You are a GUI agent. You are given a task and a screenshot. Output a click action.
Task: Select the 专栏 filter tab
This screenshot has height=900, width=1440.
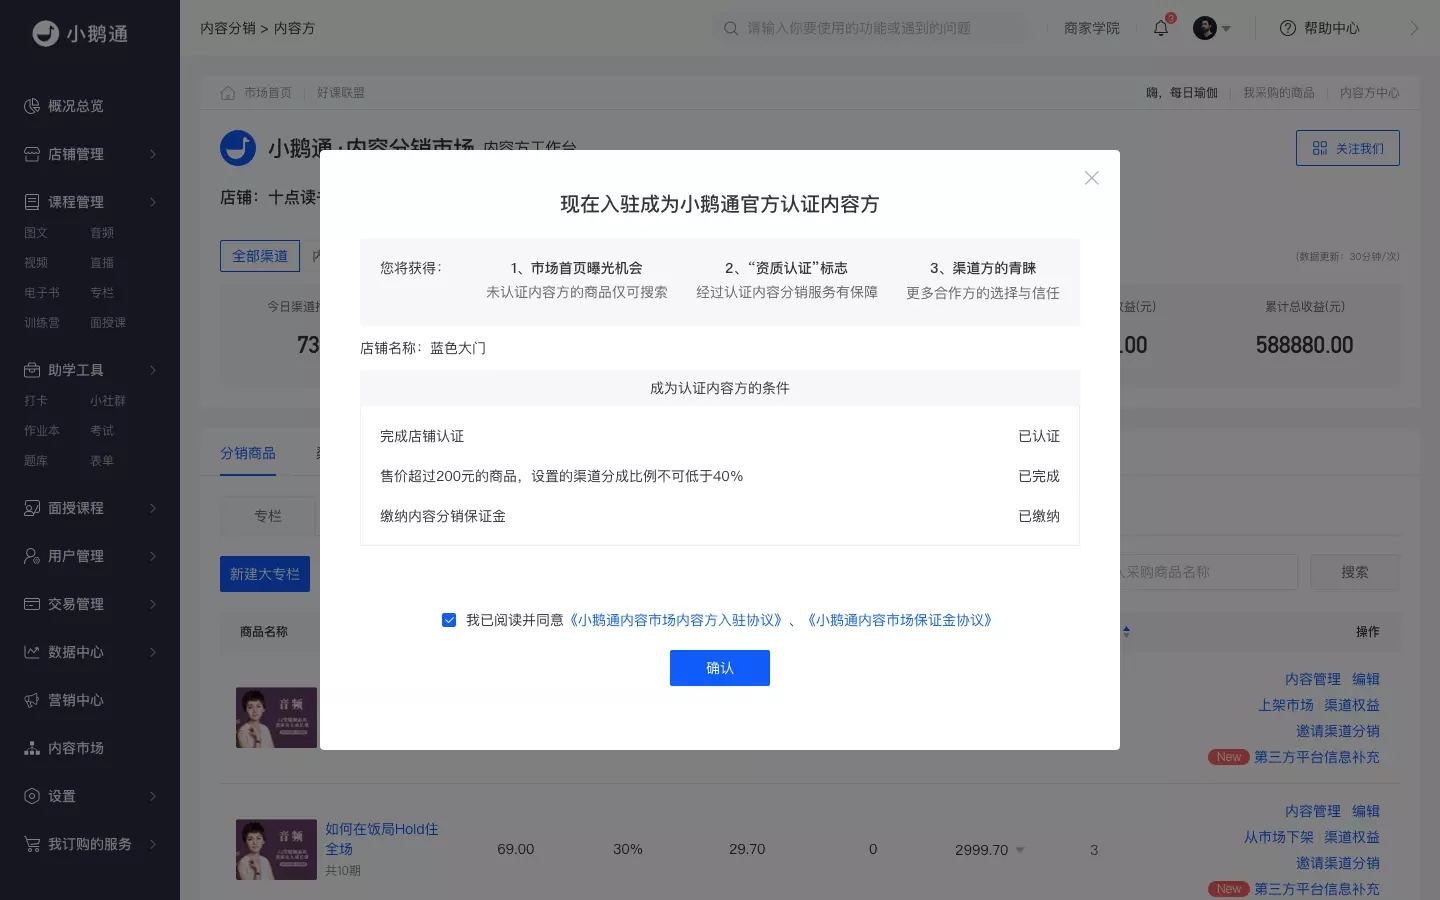[268, 516]
